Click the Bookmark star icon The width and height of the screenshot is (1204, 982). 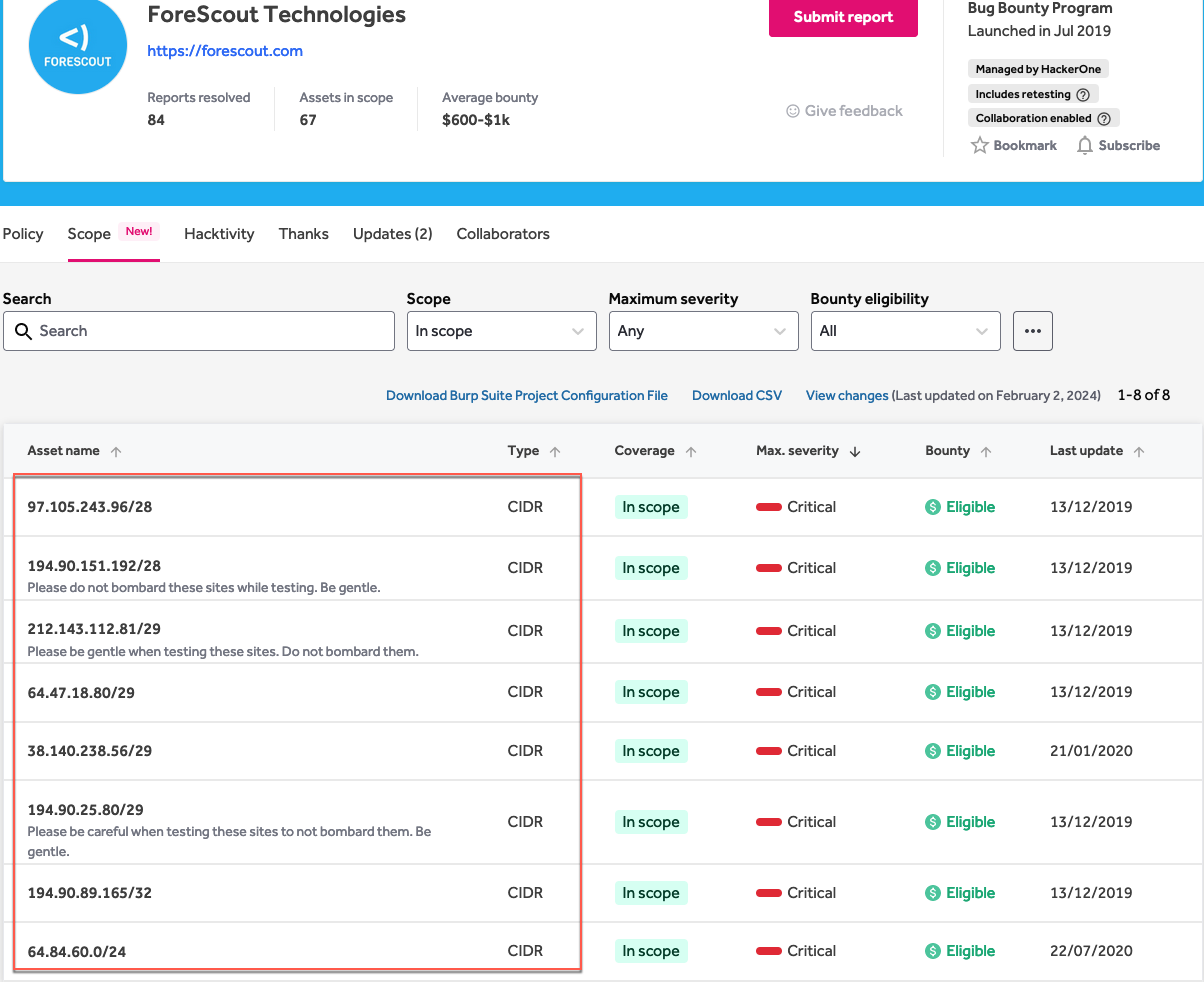coord(980,146)
